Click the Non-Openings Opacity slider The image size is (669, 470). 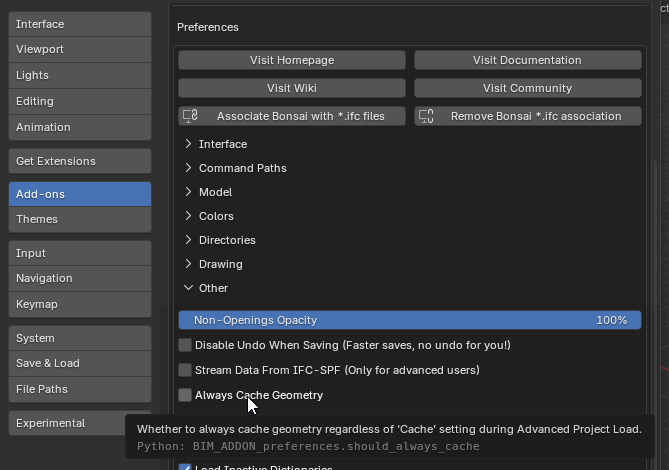410,320
